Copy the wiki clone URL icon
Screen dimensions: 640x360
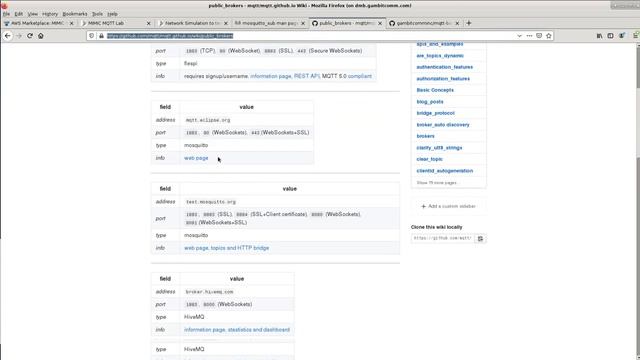coord(480,238)
